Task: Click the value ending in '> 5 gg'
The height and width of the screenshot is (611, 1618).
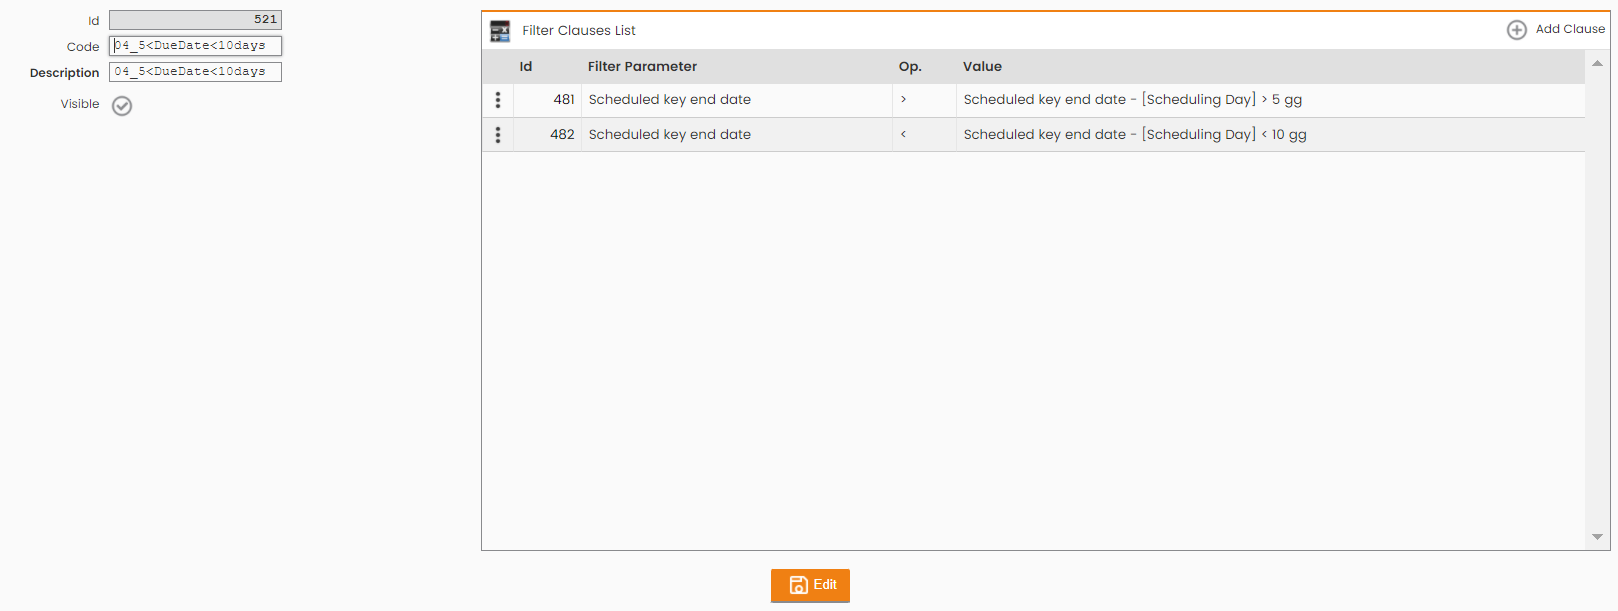Action: [x=1133, y=100]
